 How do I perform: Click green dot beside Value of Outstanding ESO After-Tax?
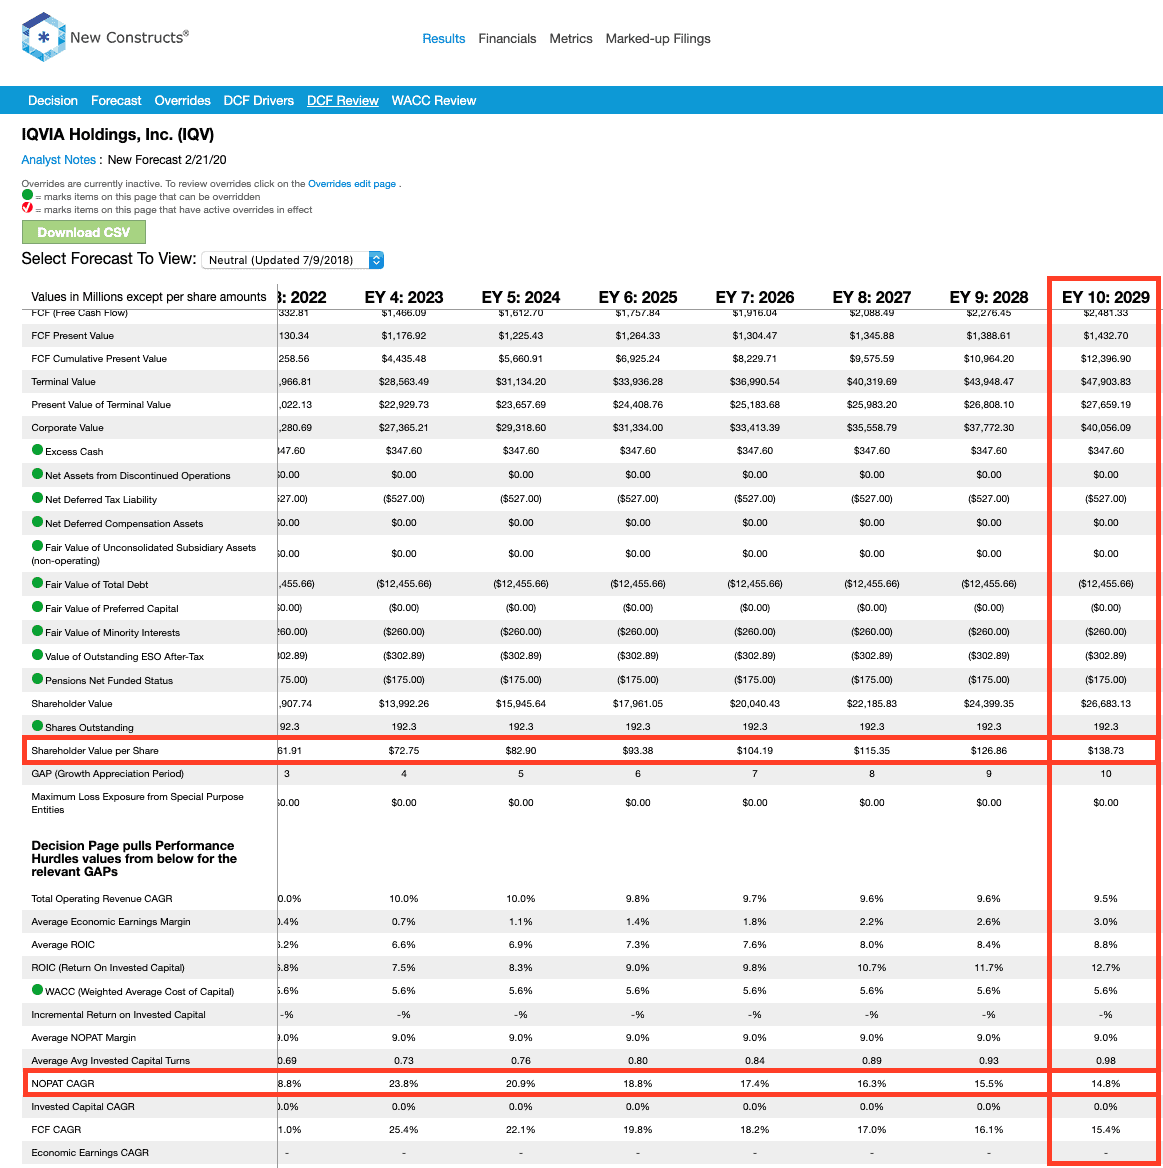[37, 655]
